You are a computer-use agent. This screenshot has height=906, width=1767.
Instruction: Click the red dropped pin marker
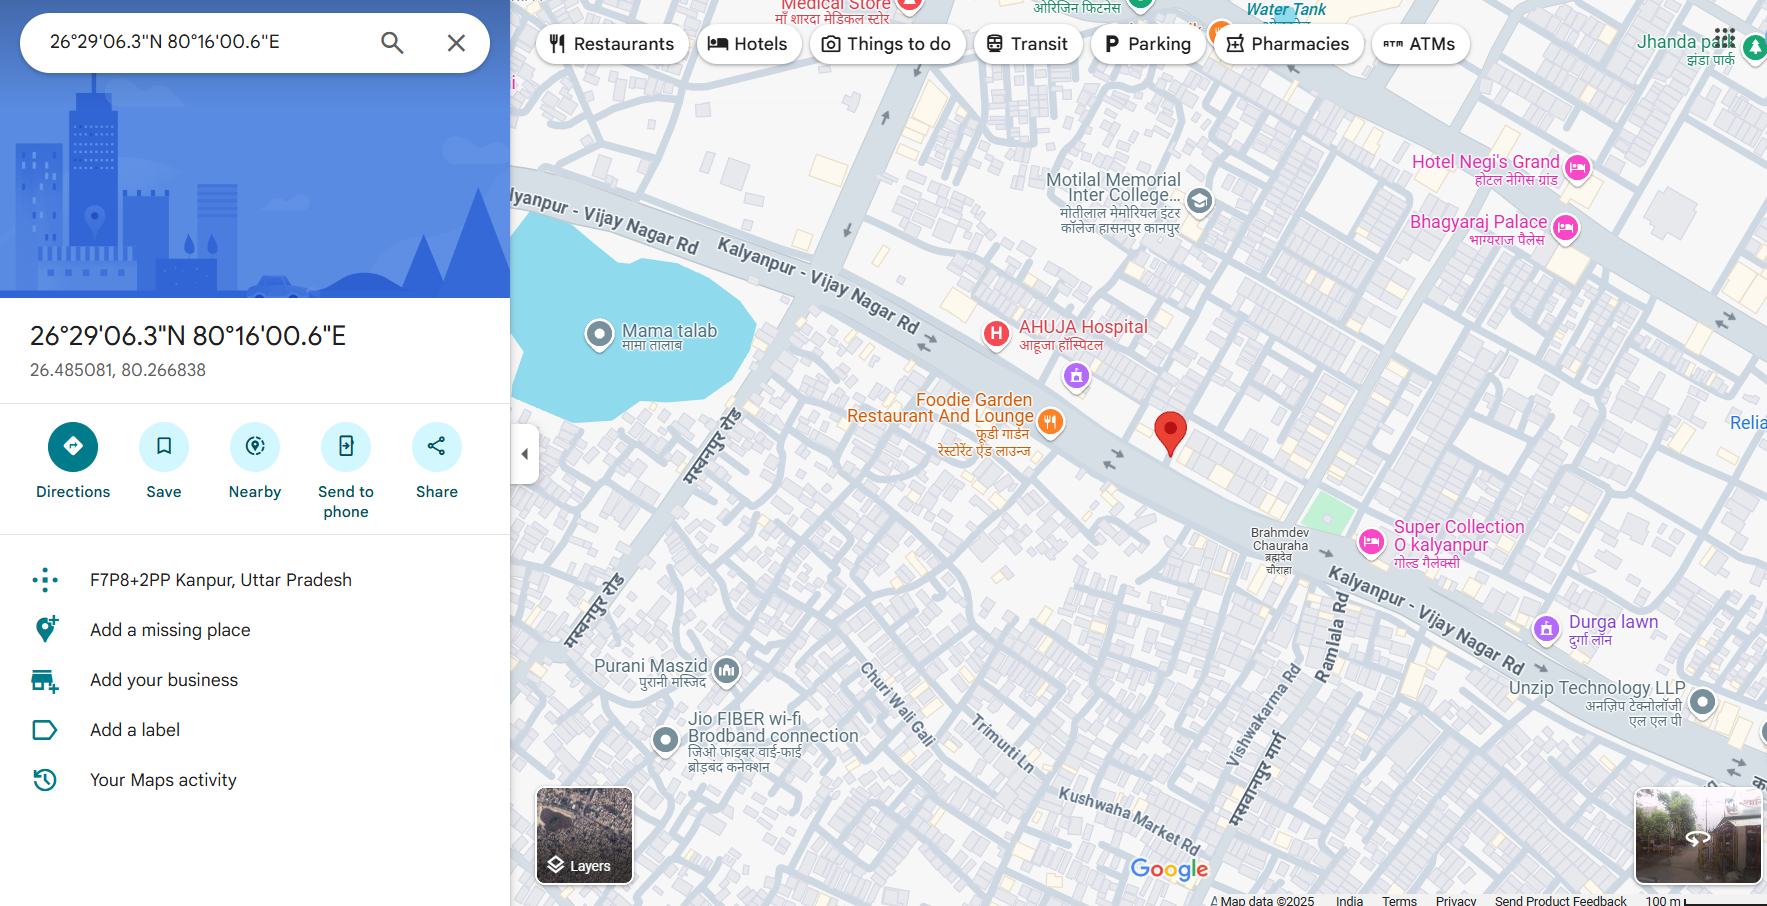coord(1170,434)
